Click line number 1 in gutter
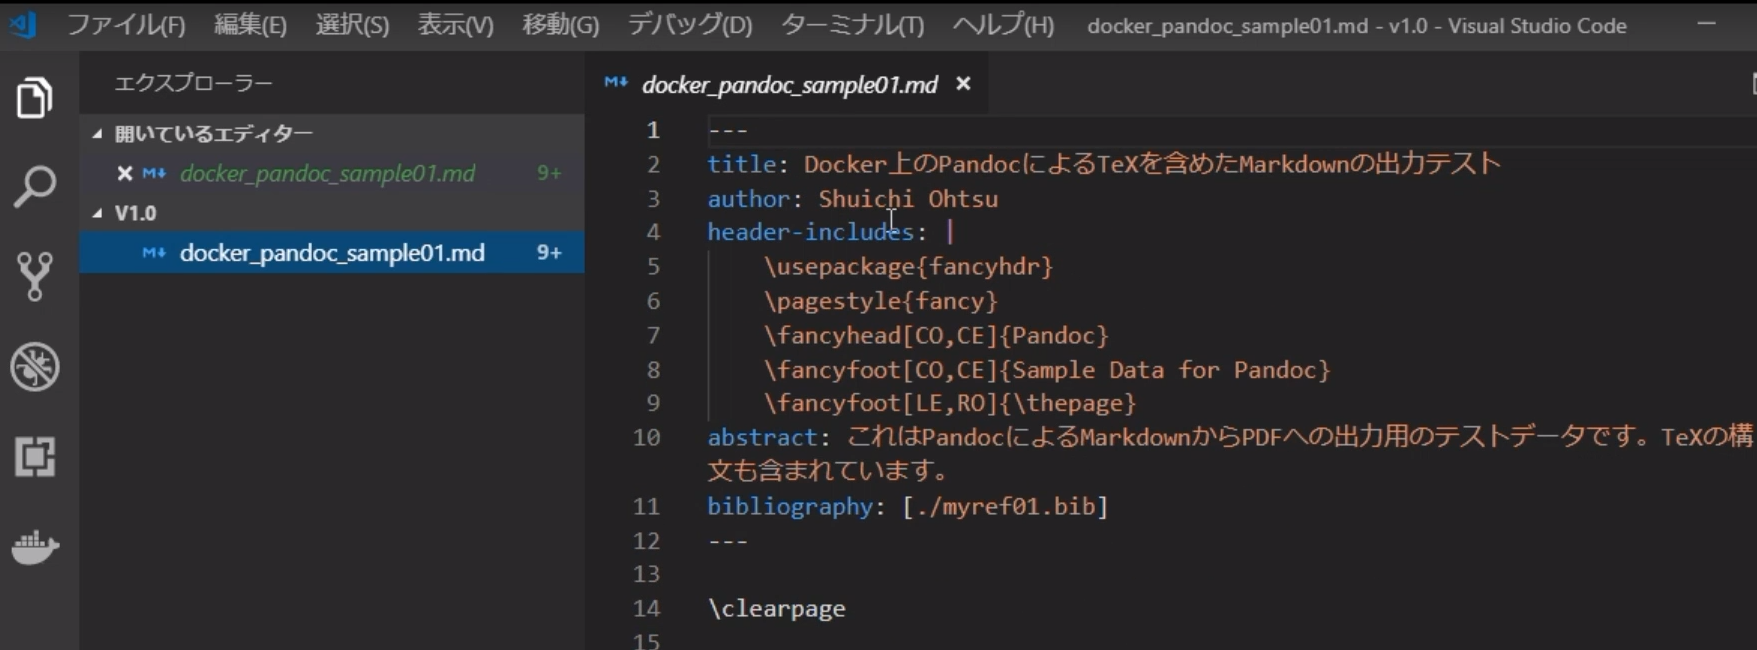The height and width of the screenshot is (650, 1757). click(653, 130)
